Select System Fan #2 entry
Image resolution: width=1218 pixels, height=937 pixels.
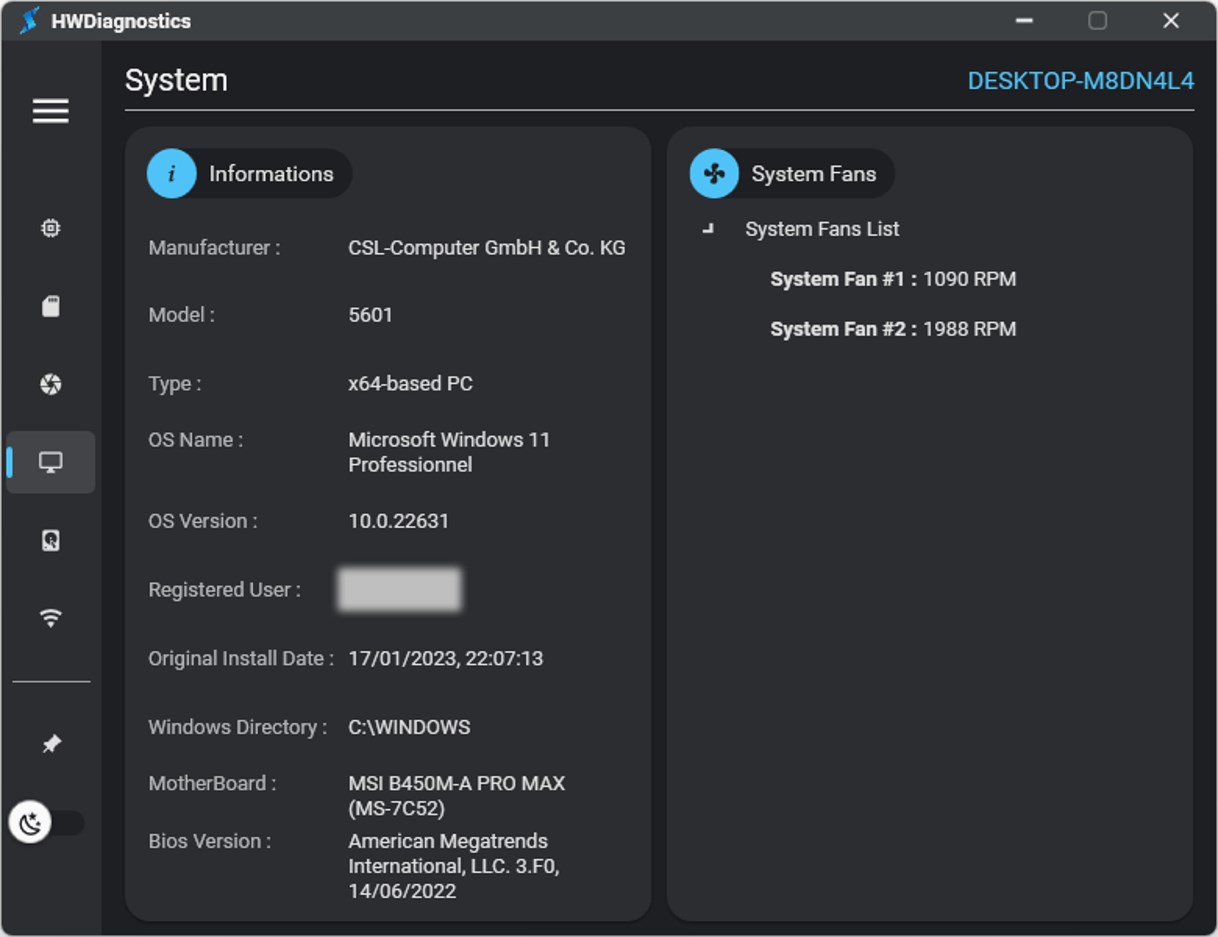tap(892, 329)
